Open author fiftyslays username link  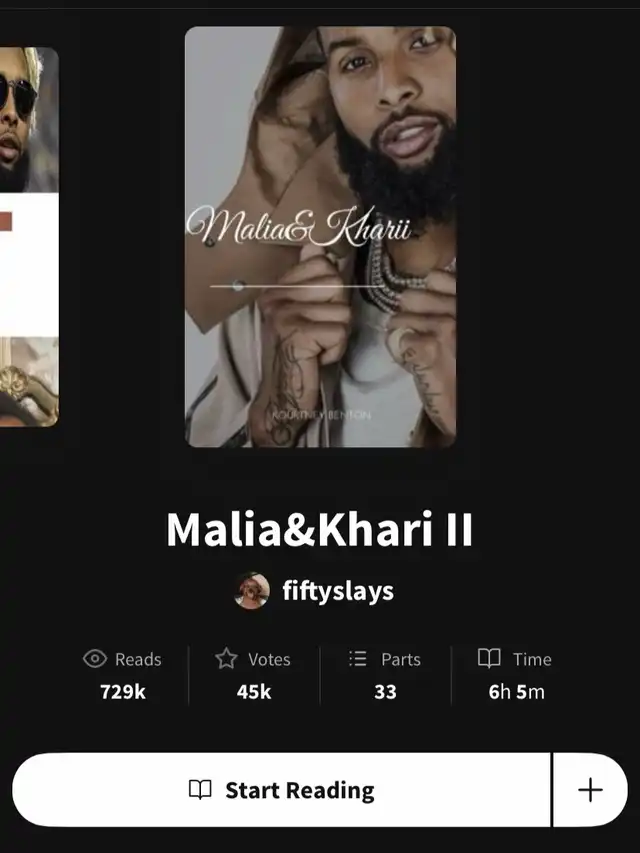pos(337,591)
